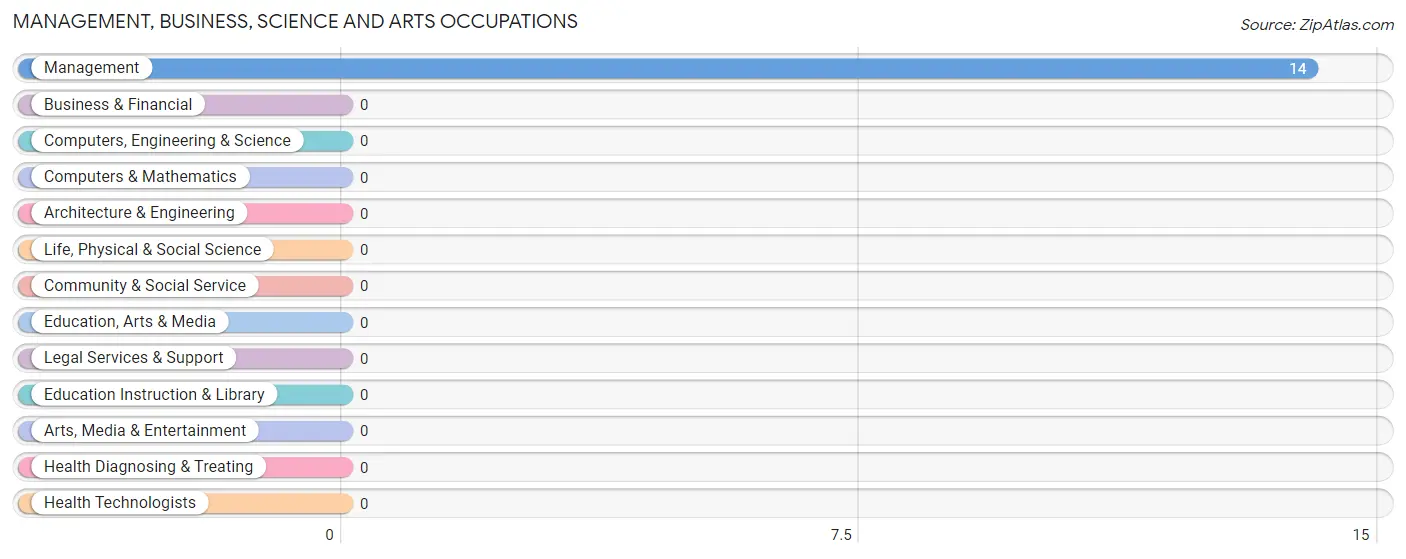Click the 0 value beside Architecture & Engineering
Screen dimensions: 1406x559
point(364,214)
